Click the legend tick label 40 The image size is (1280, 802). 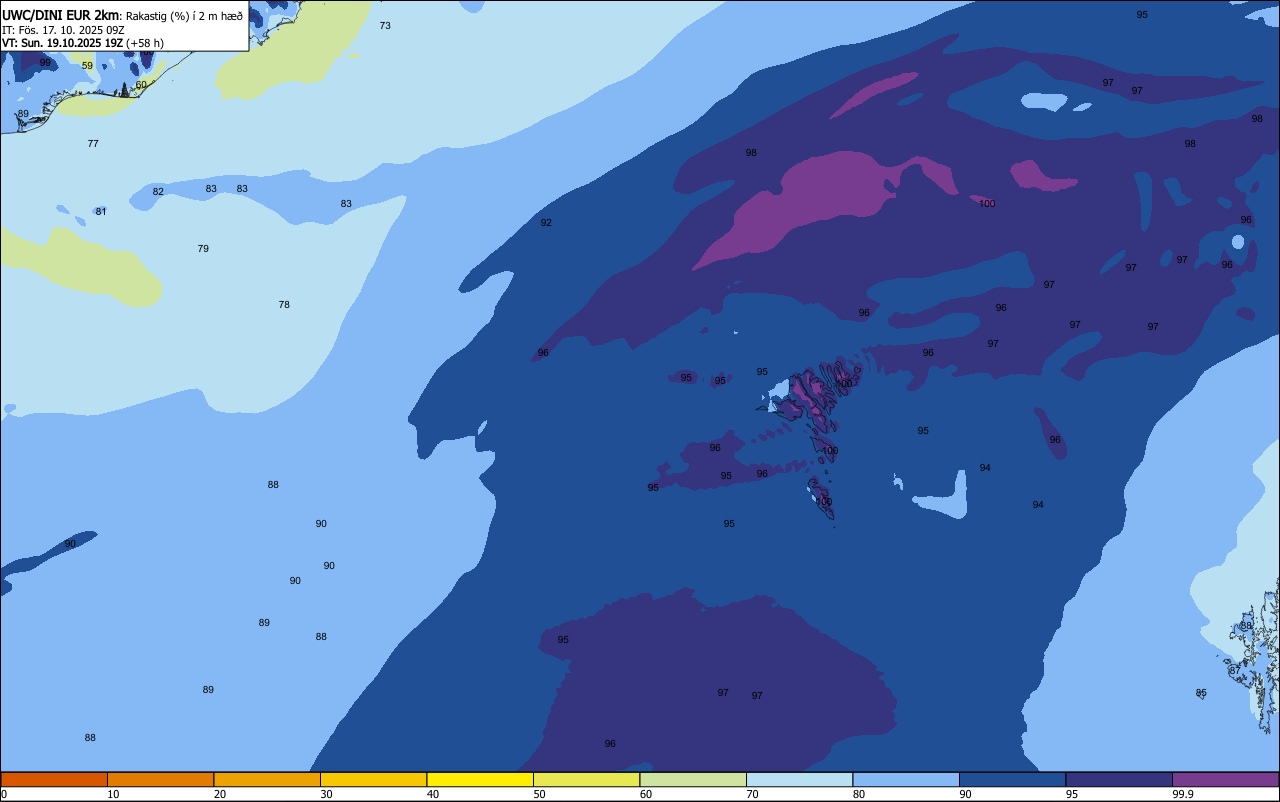pos(433,794)
